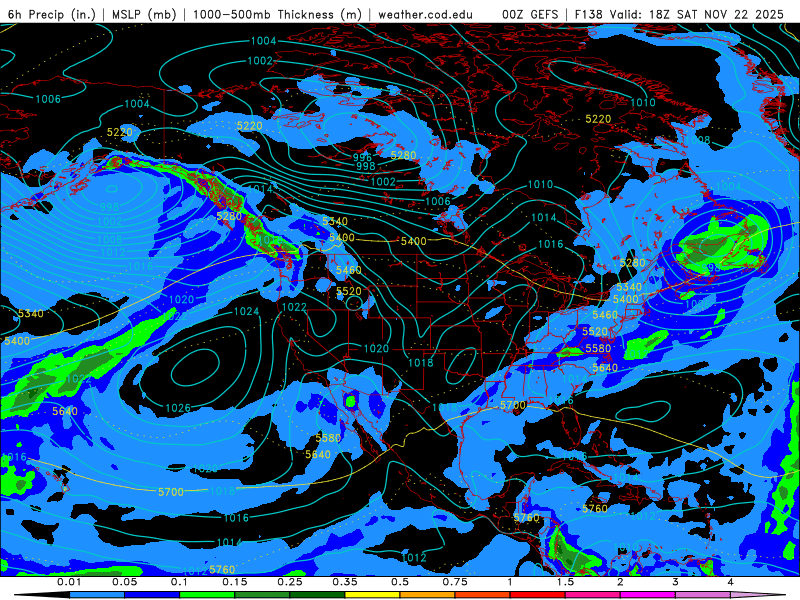Image resolution: width=800 pixels, height=600 pixels.
Task: Click the '0.15' legend value
Action: (x=235, y=582)
